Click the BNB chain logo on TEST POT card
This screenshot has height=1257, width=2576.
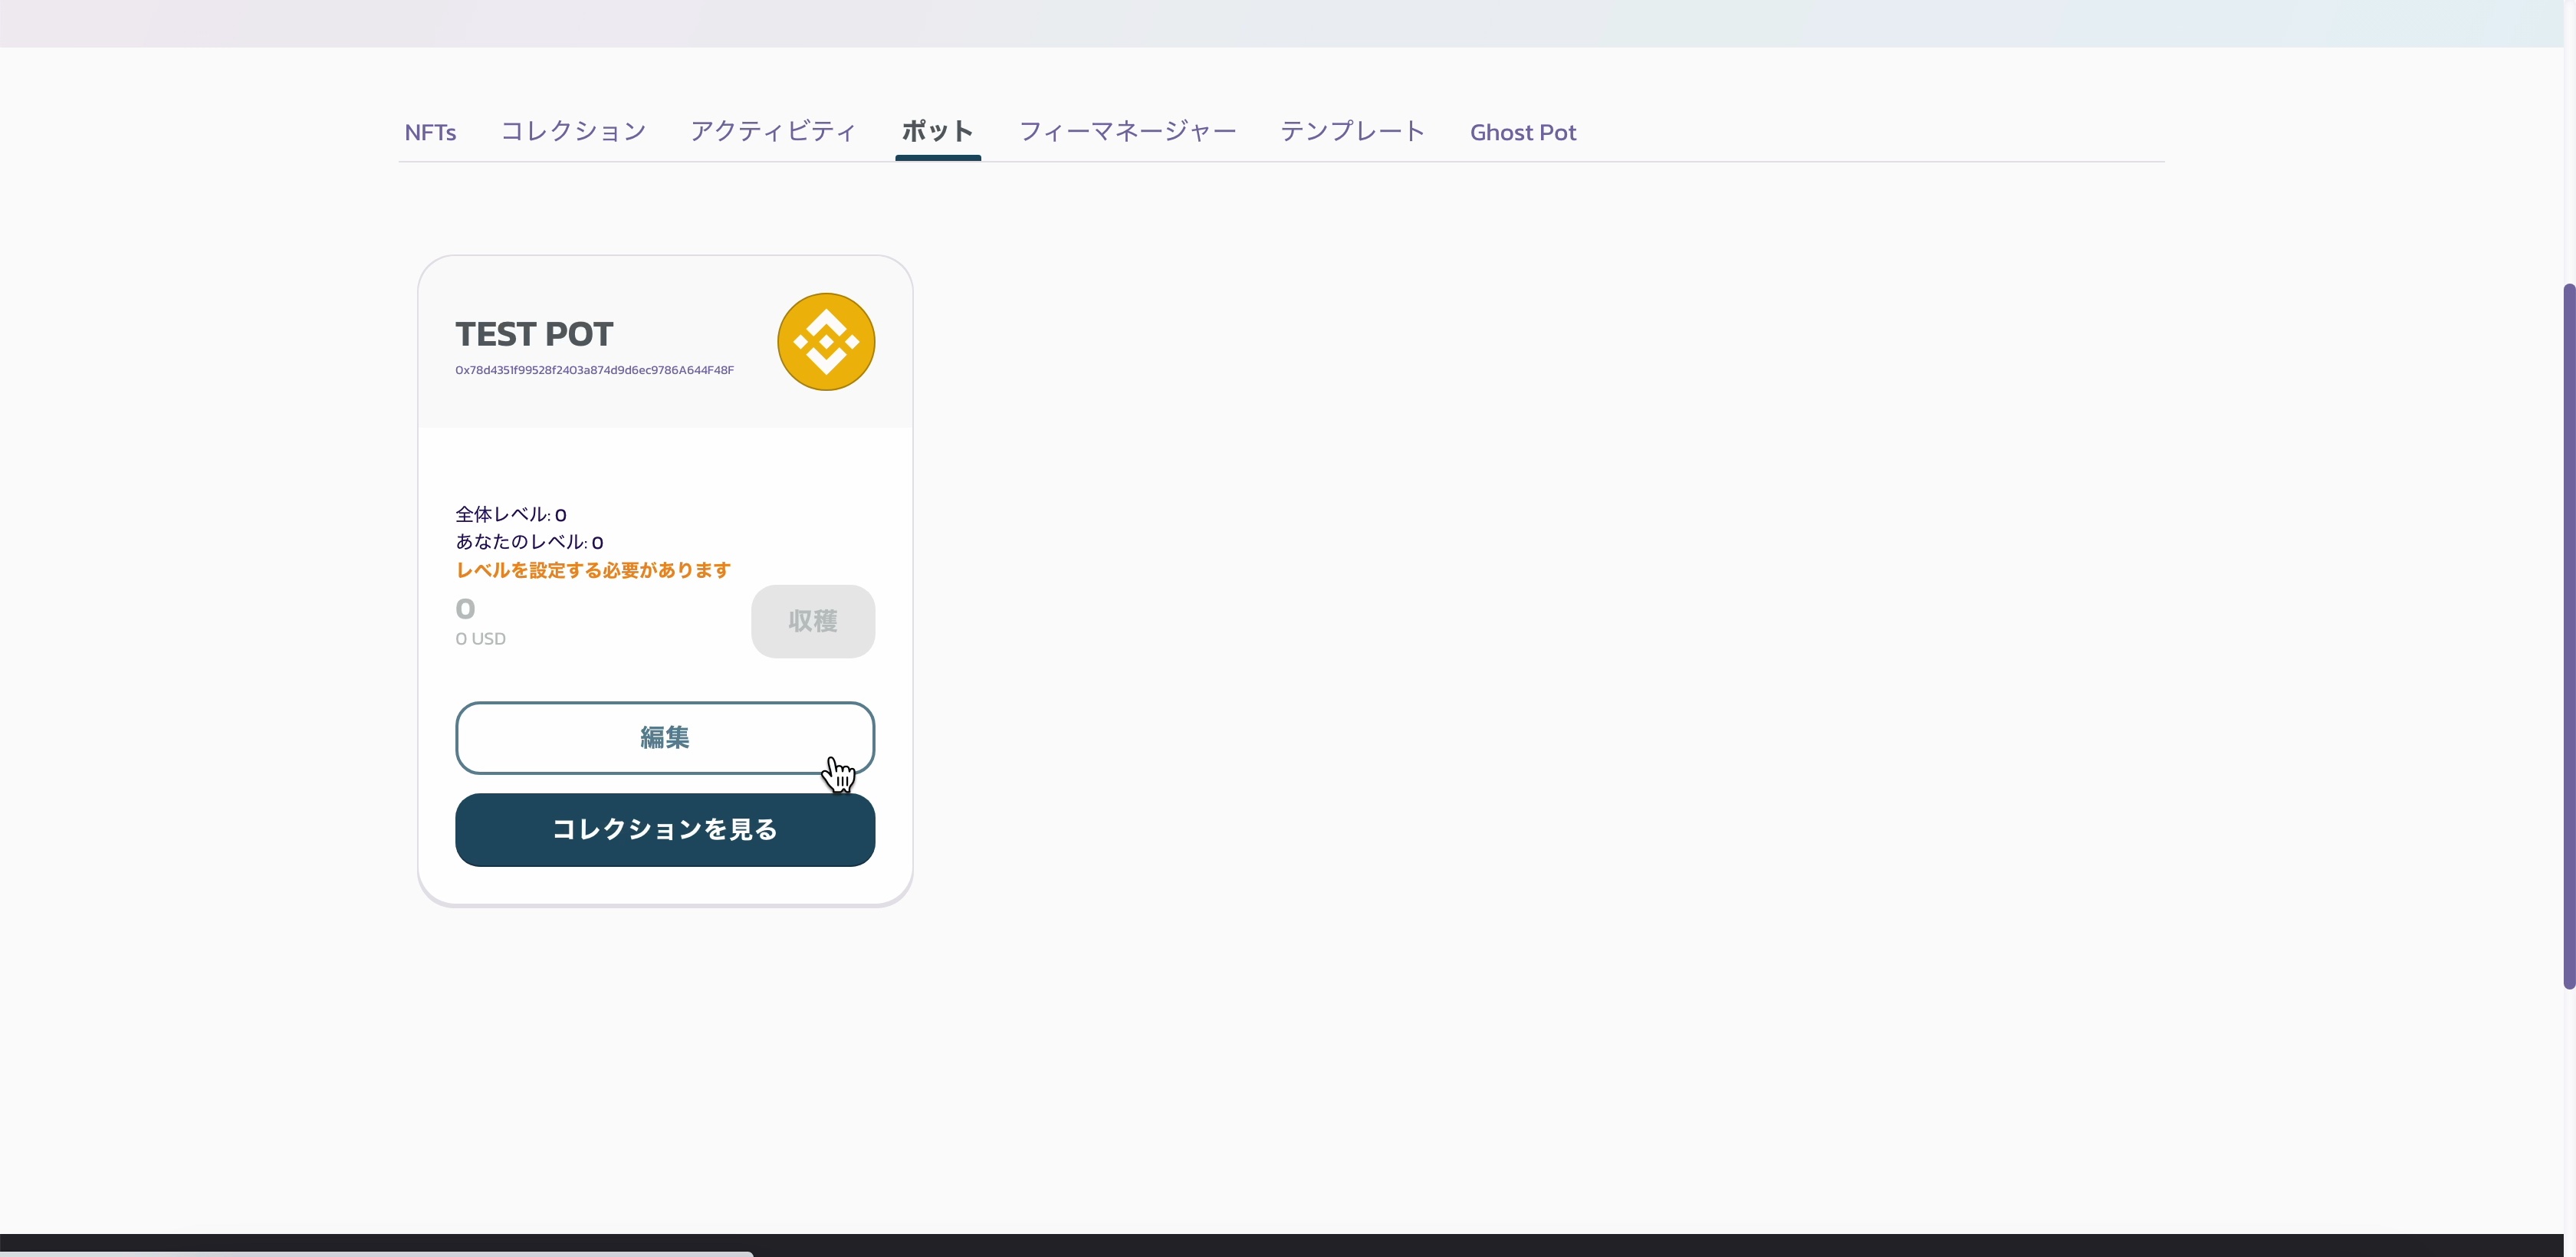click(826, 342)
